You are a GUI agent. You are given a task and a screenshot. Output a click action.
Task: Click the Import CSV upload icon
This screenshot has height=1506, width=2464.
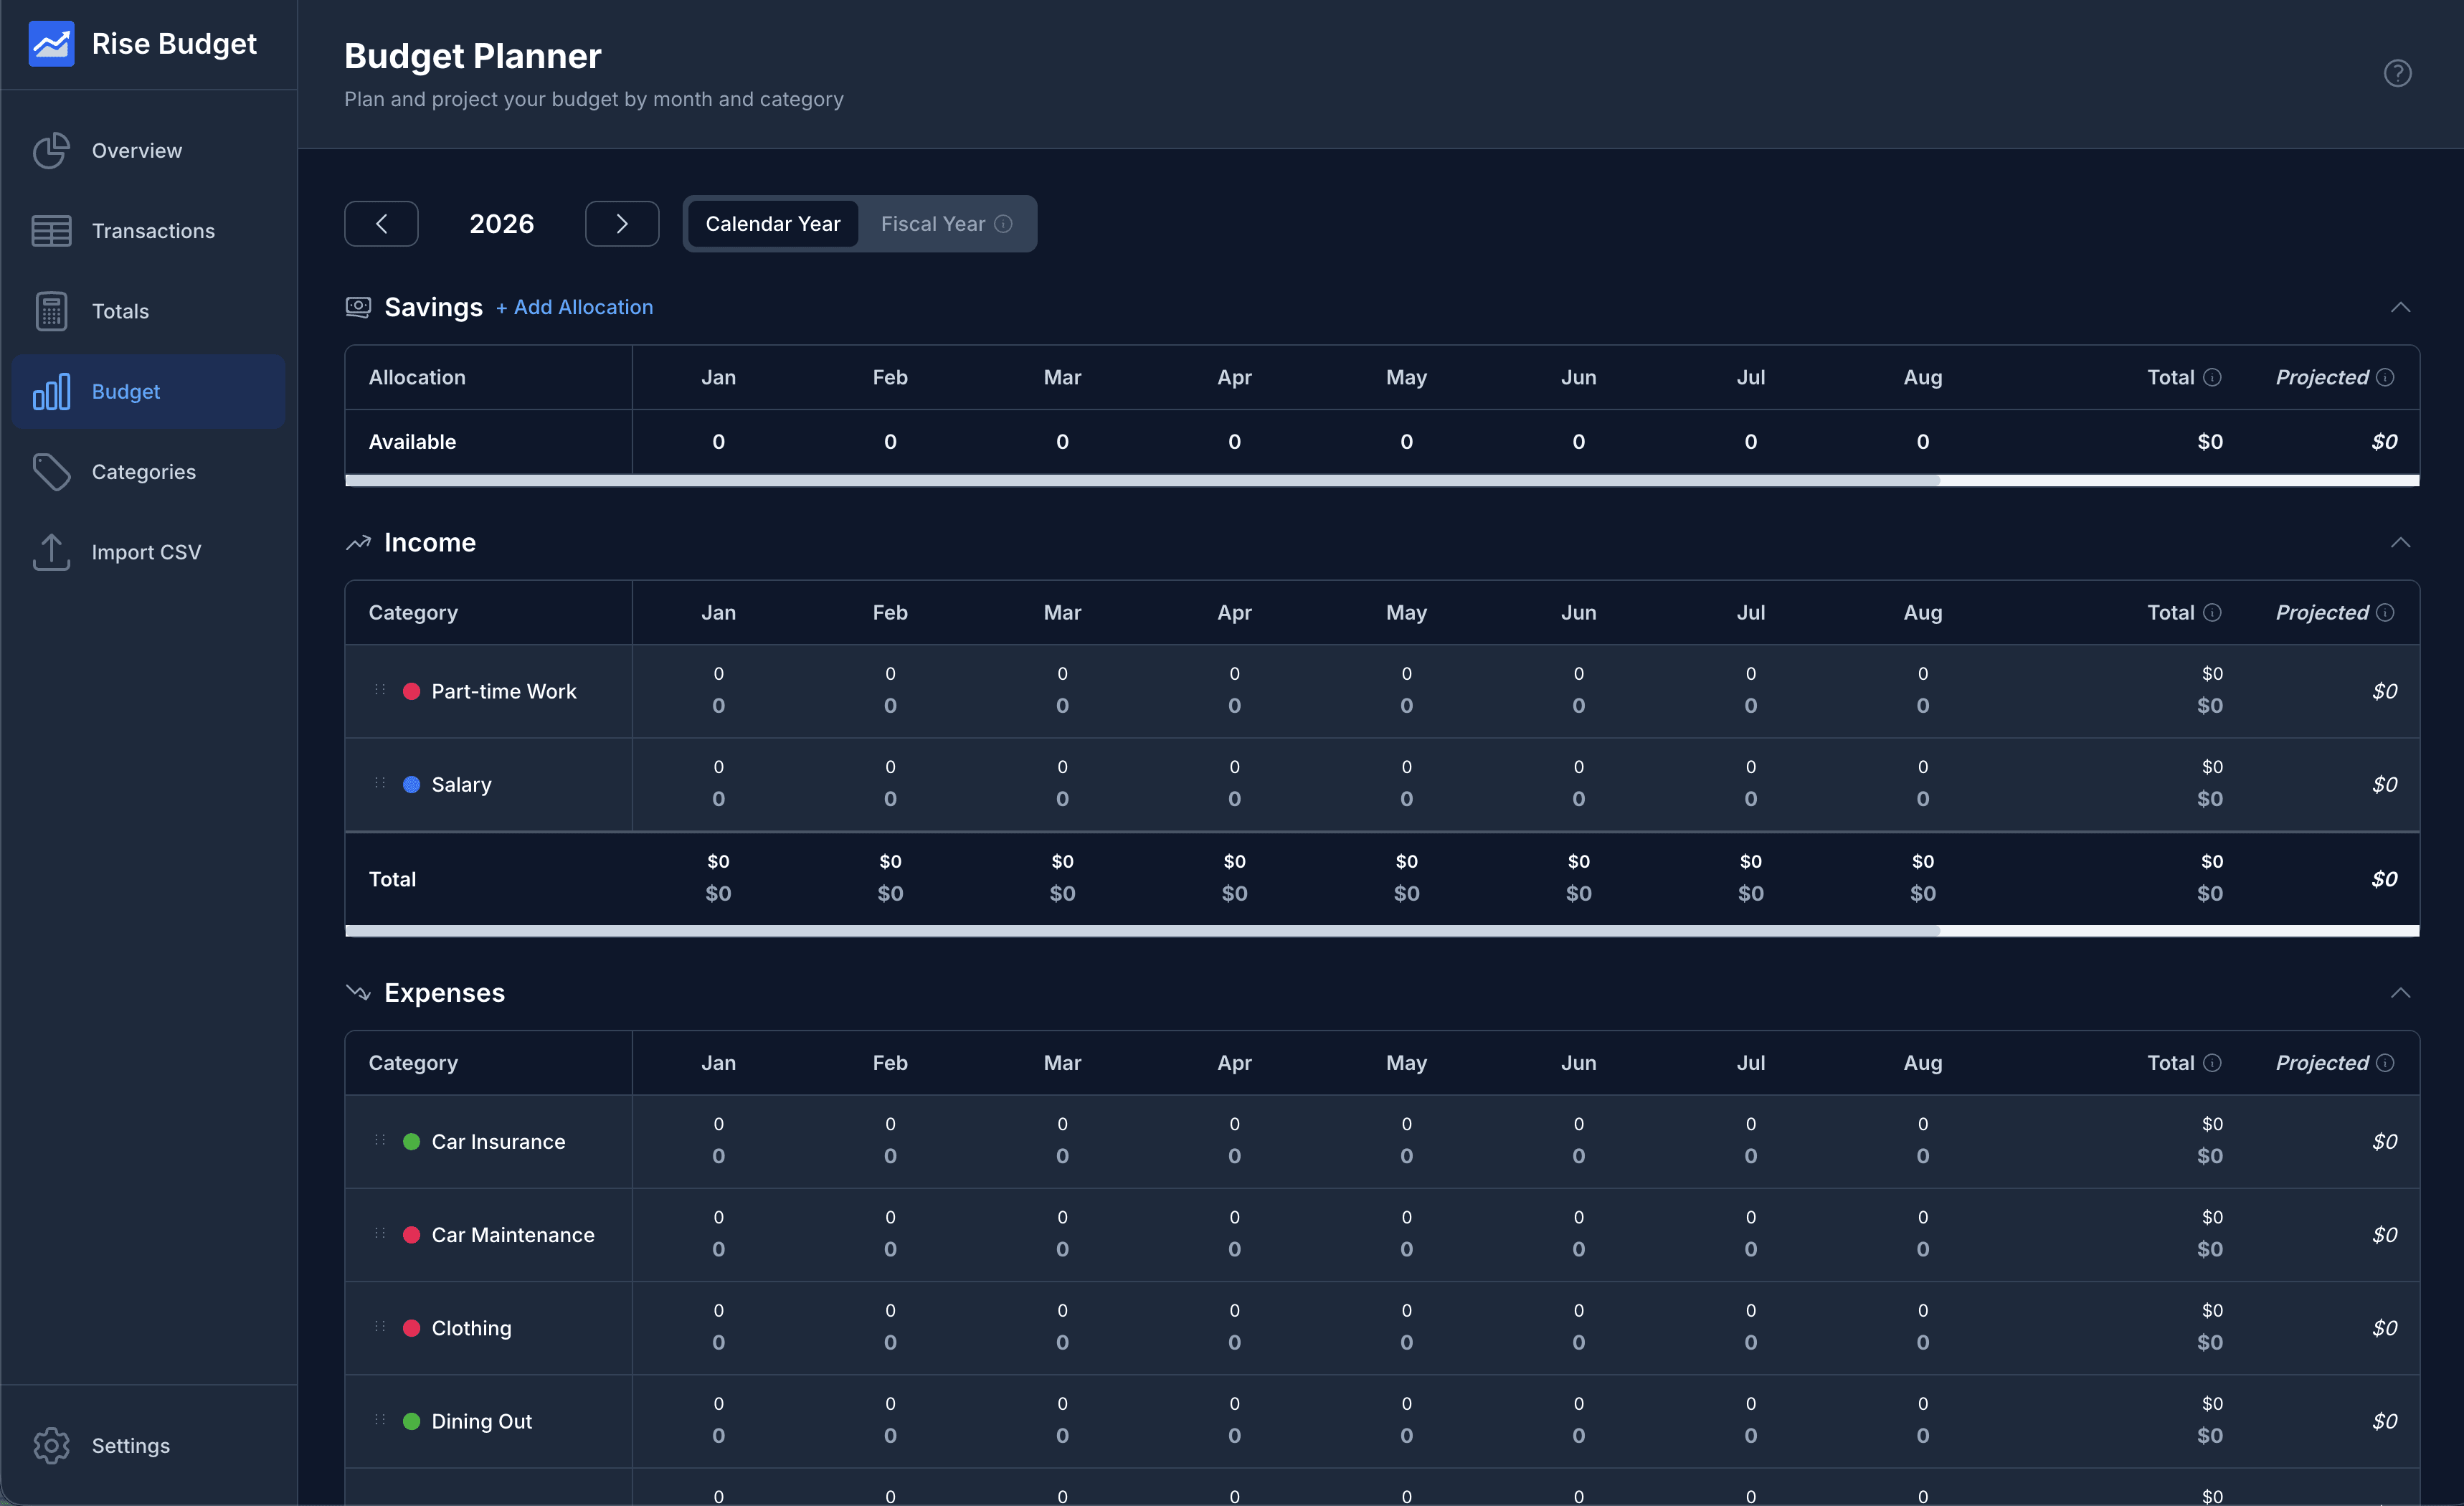pos(51,552)
